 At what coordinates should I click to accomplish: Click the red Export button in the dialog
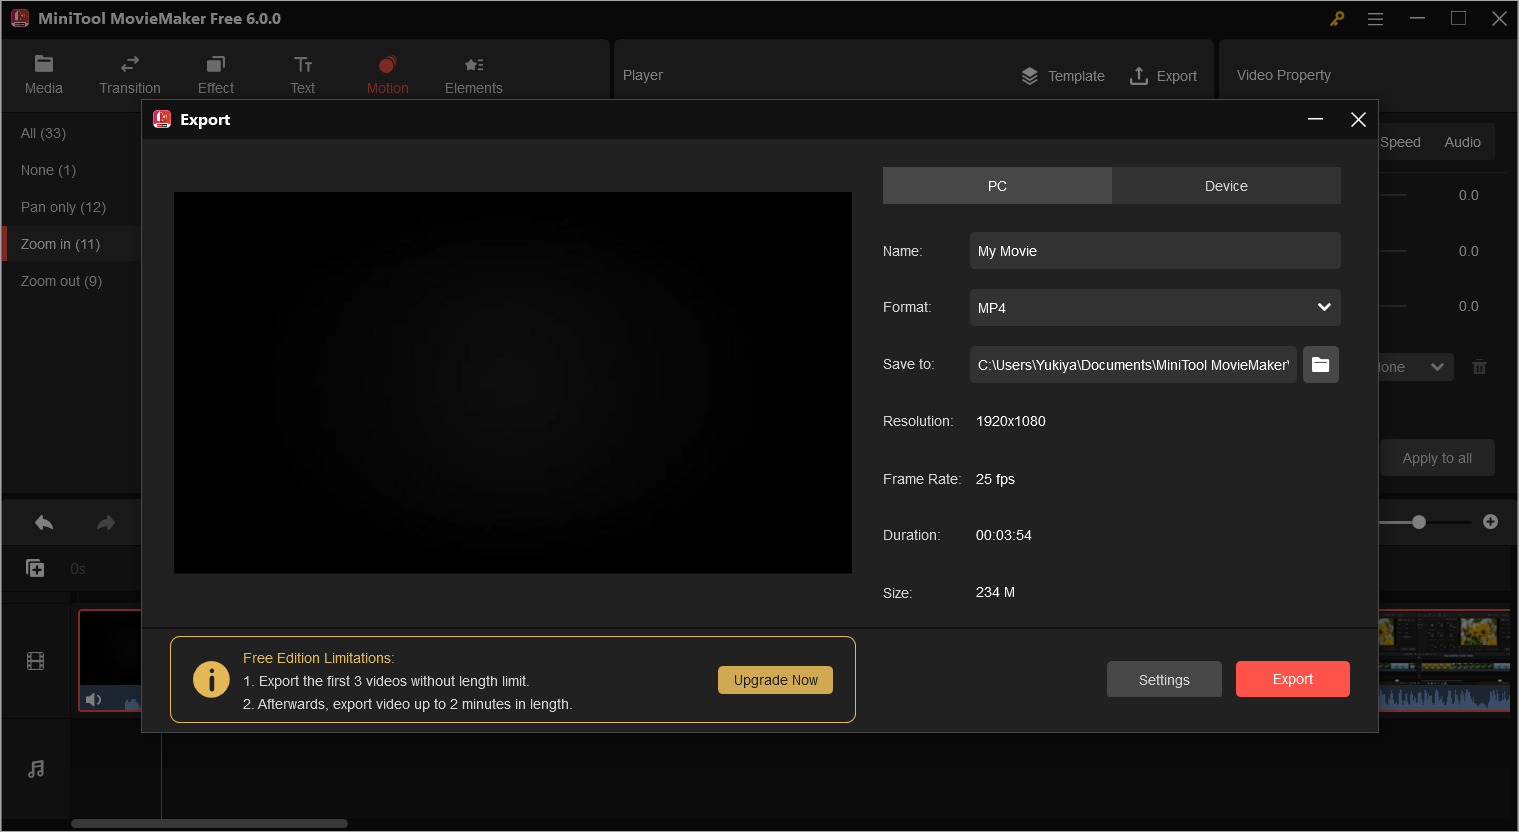(1293, 679)
